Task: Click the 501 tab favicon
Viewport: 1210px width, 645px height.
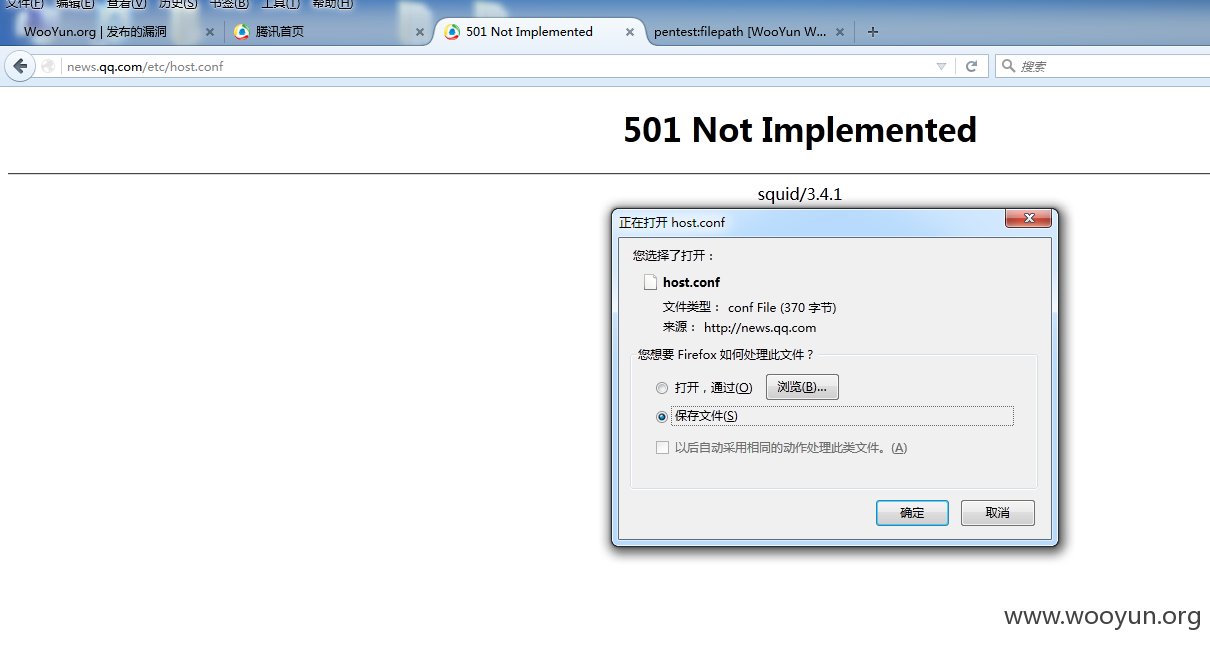Action: 452,32
